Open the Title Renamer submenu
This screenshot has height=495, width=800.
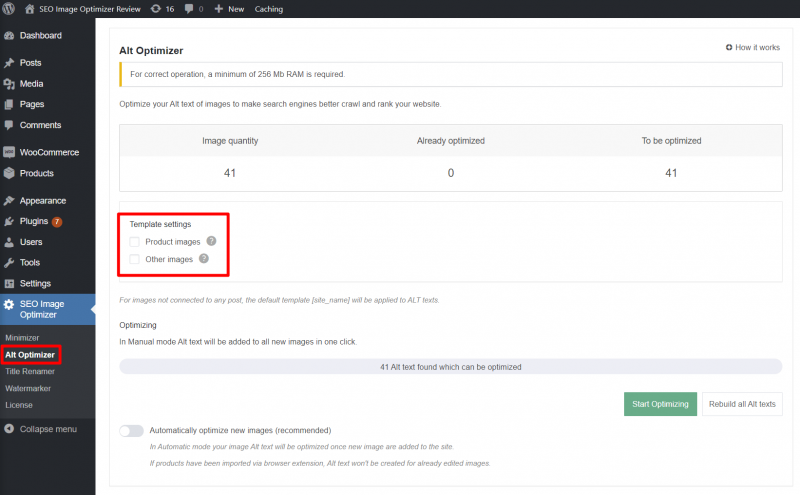(30, 372)
